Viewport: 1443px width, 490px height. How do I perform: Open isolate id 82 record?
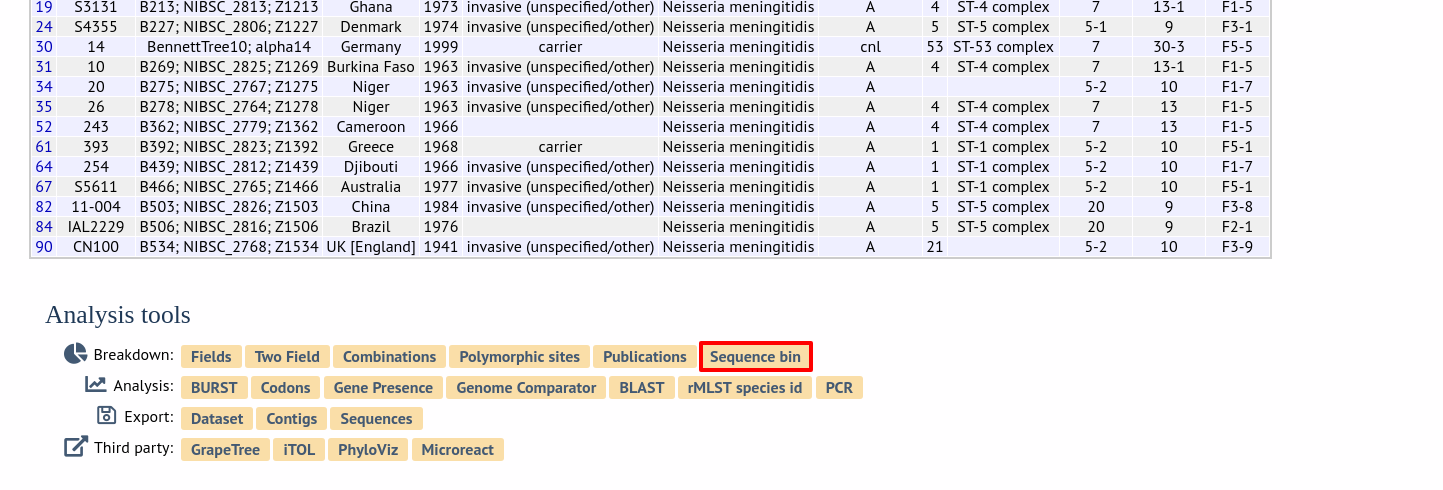coord(44,207)
